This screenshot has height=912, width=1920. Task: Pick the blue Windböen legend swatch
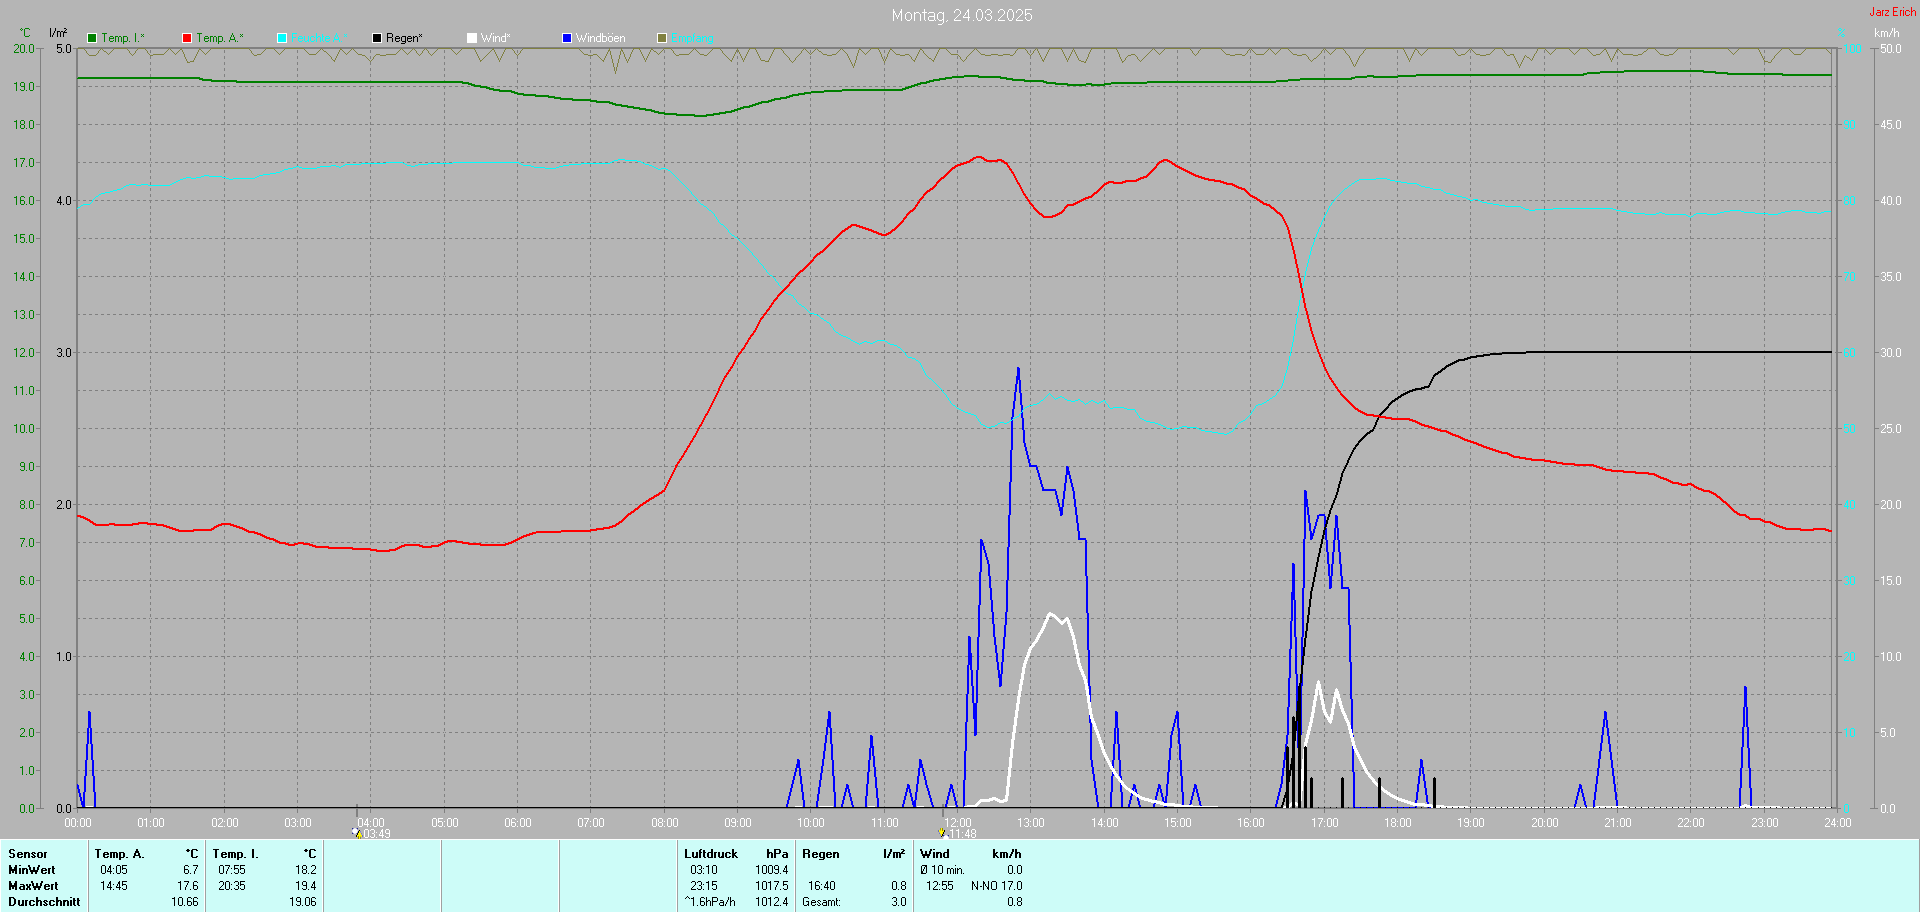[x=567, y=38]
